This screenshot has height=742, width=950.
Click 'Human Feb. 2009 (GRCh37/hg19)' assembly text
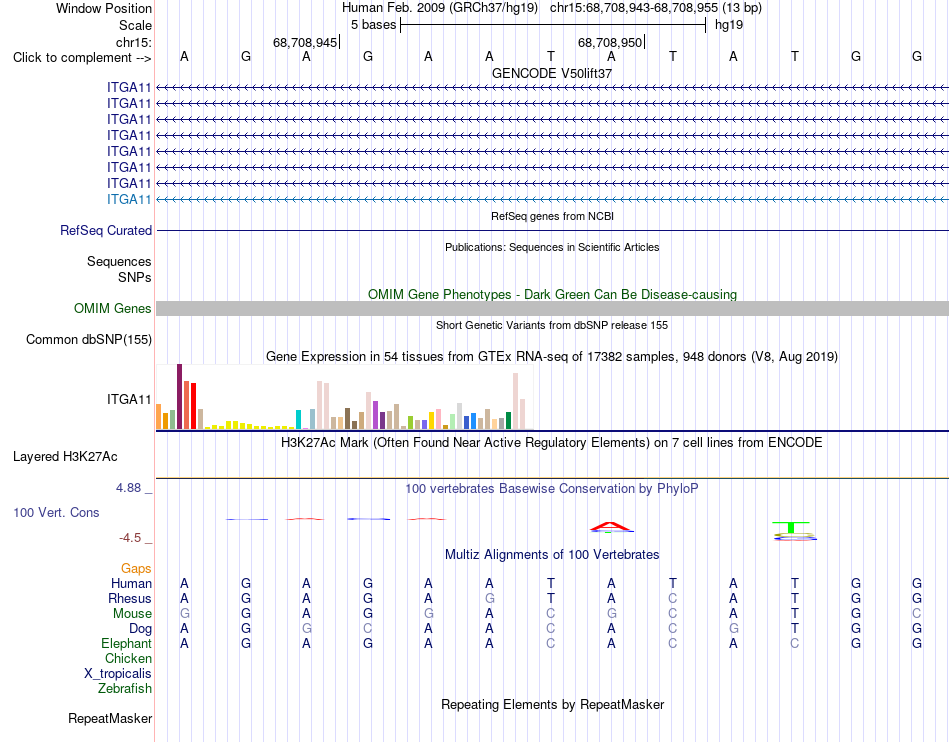(440, 8)
